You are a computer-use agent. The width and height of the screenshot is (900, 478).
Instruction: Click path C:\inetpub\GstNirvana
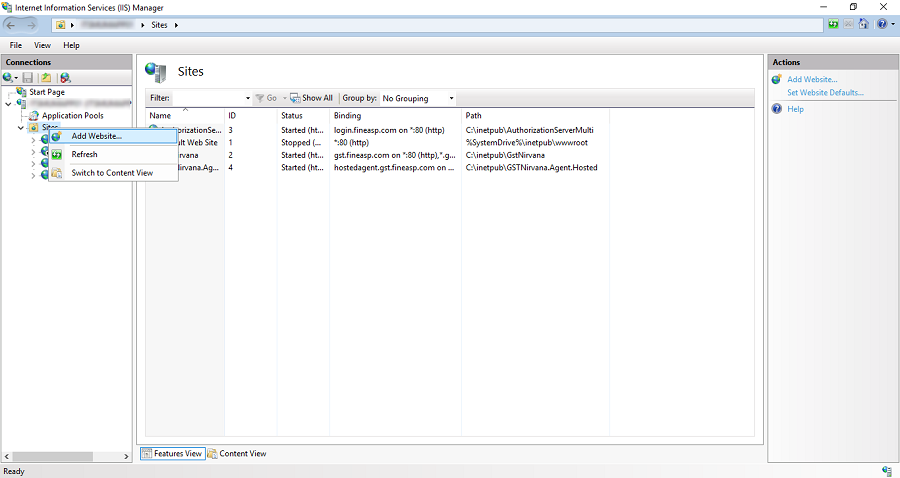(x=505, y=155)
